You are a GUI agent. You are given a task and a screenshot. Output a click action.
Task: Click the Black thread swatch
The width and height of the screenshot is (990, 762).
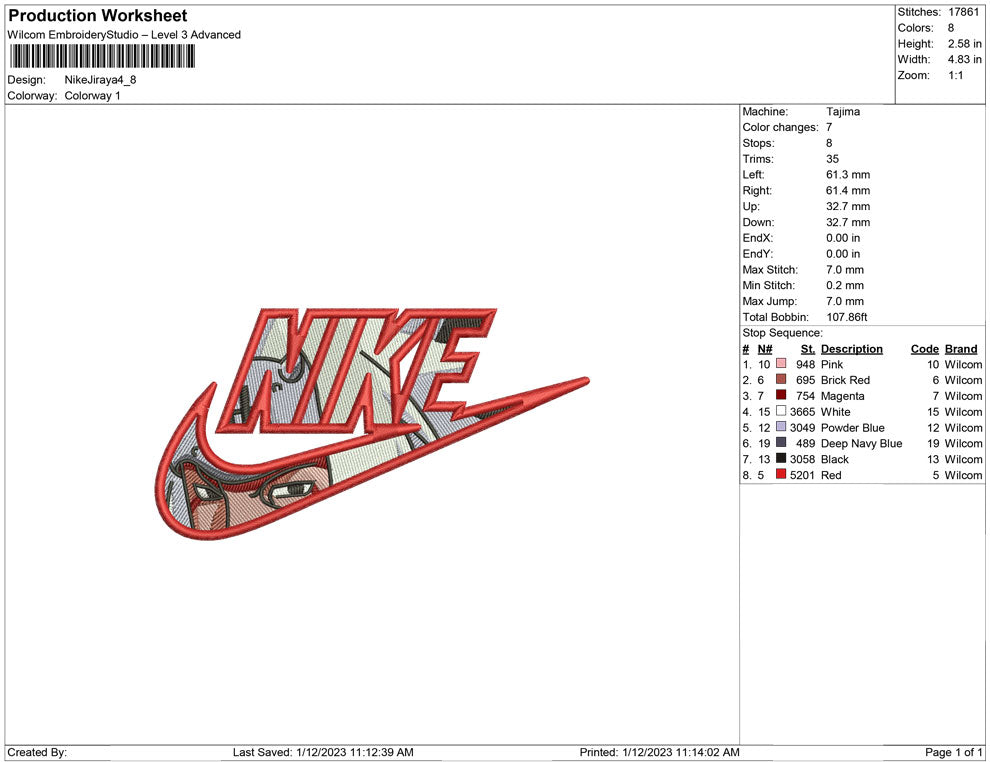pos(781,458)
